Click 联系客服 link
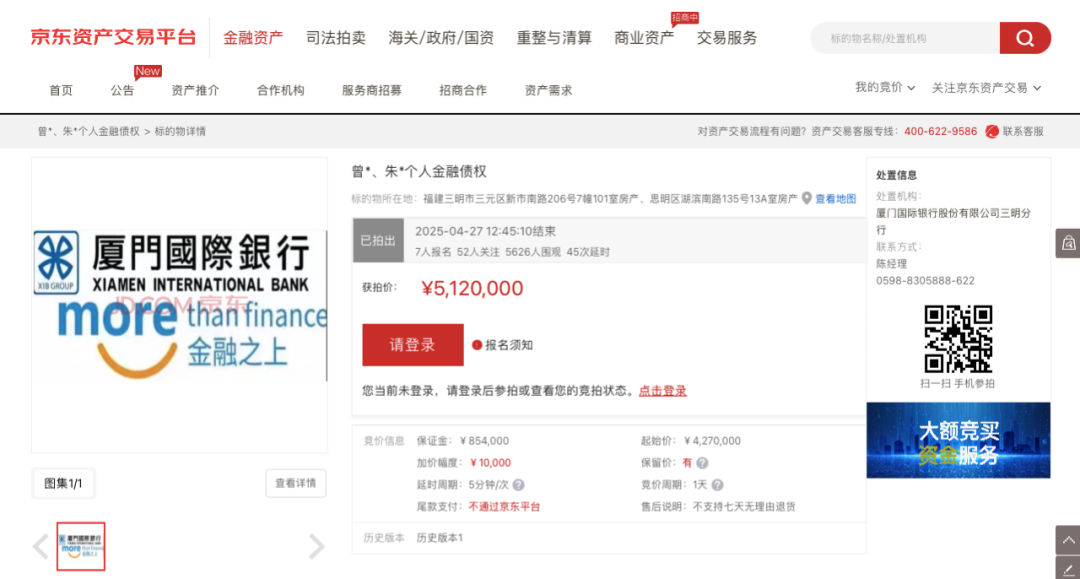1080x579 pixels. [1023, 131]
